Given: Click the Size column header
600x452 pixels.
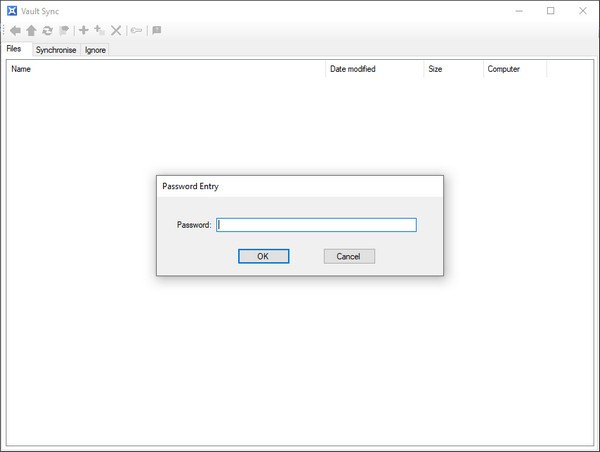Looking at the screenshot, I should click(x=452, y=69).
